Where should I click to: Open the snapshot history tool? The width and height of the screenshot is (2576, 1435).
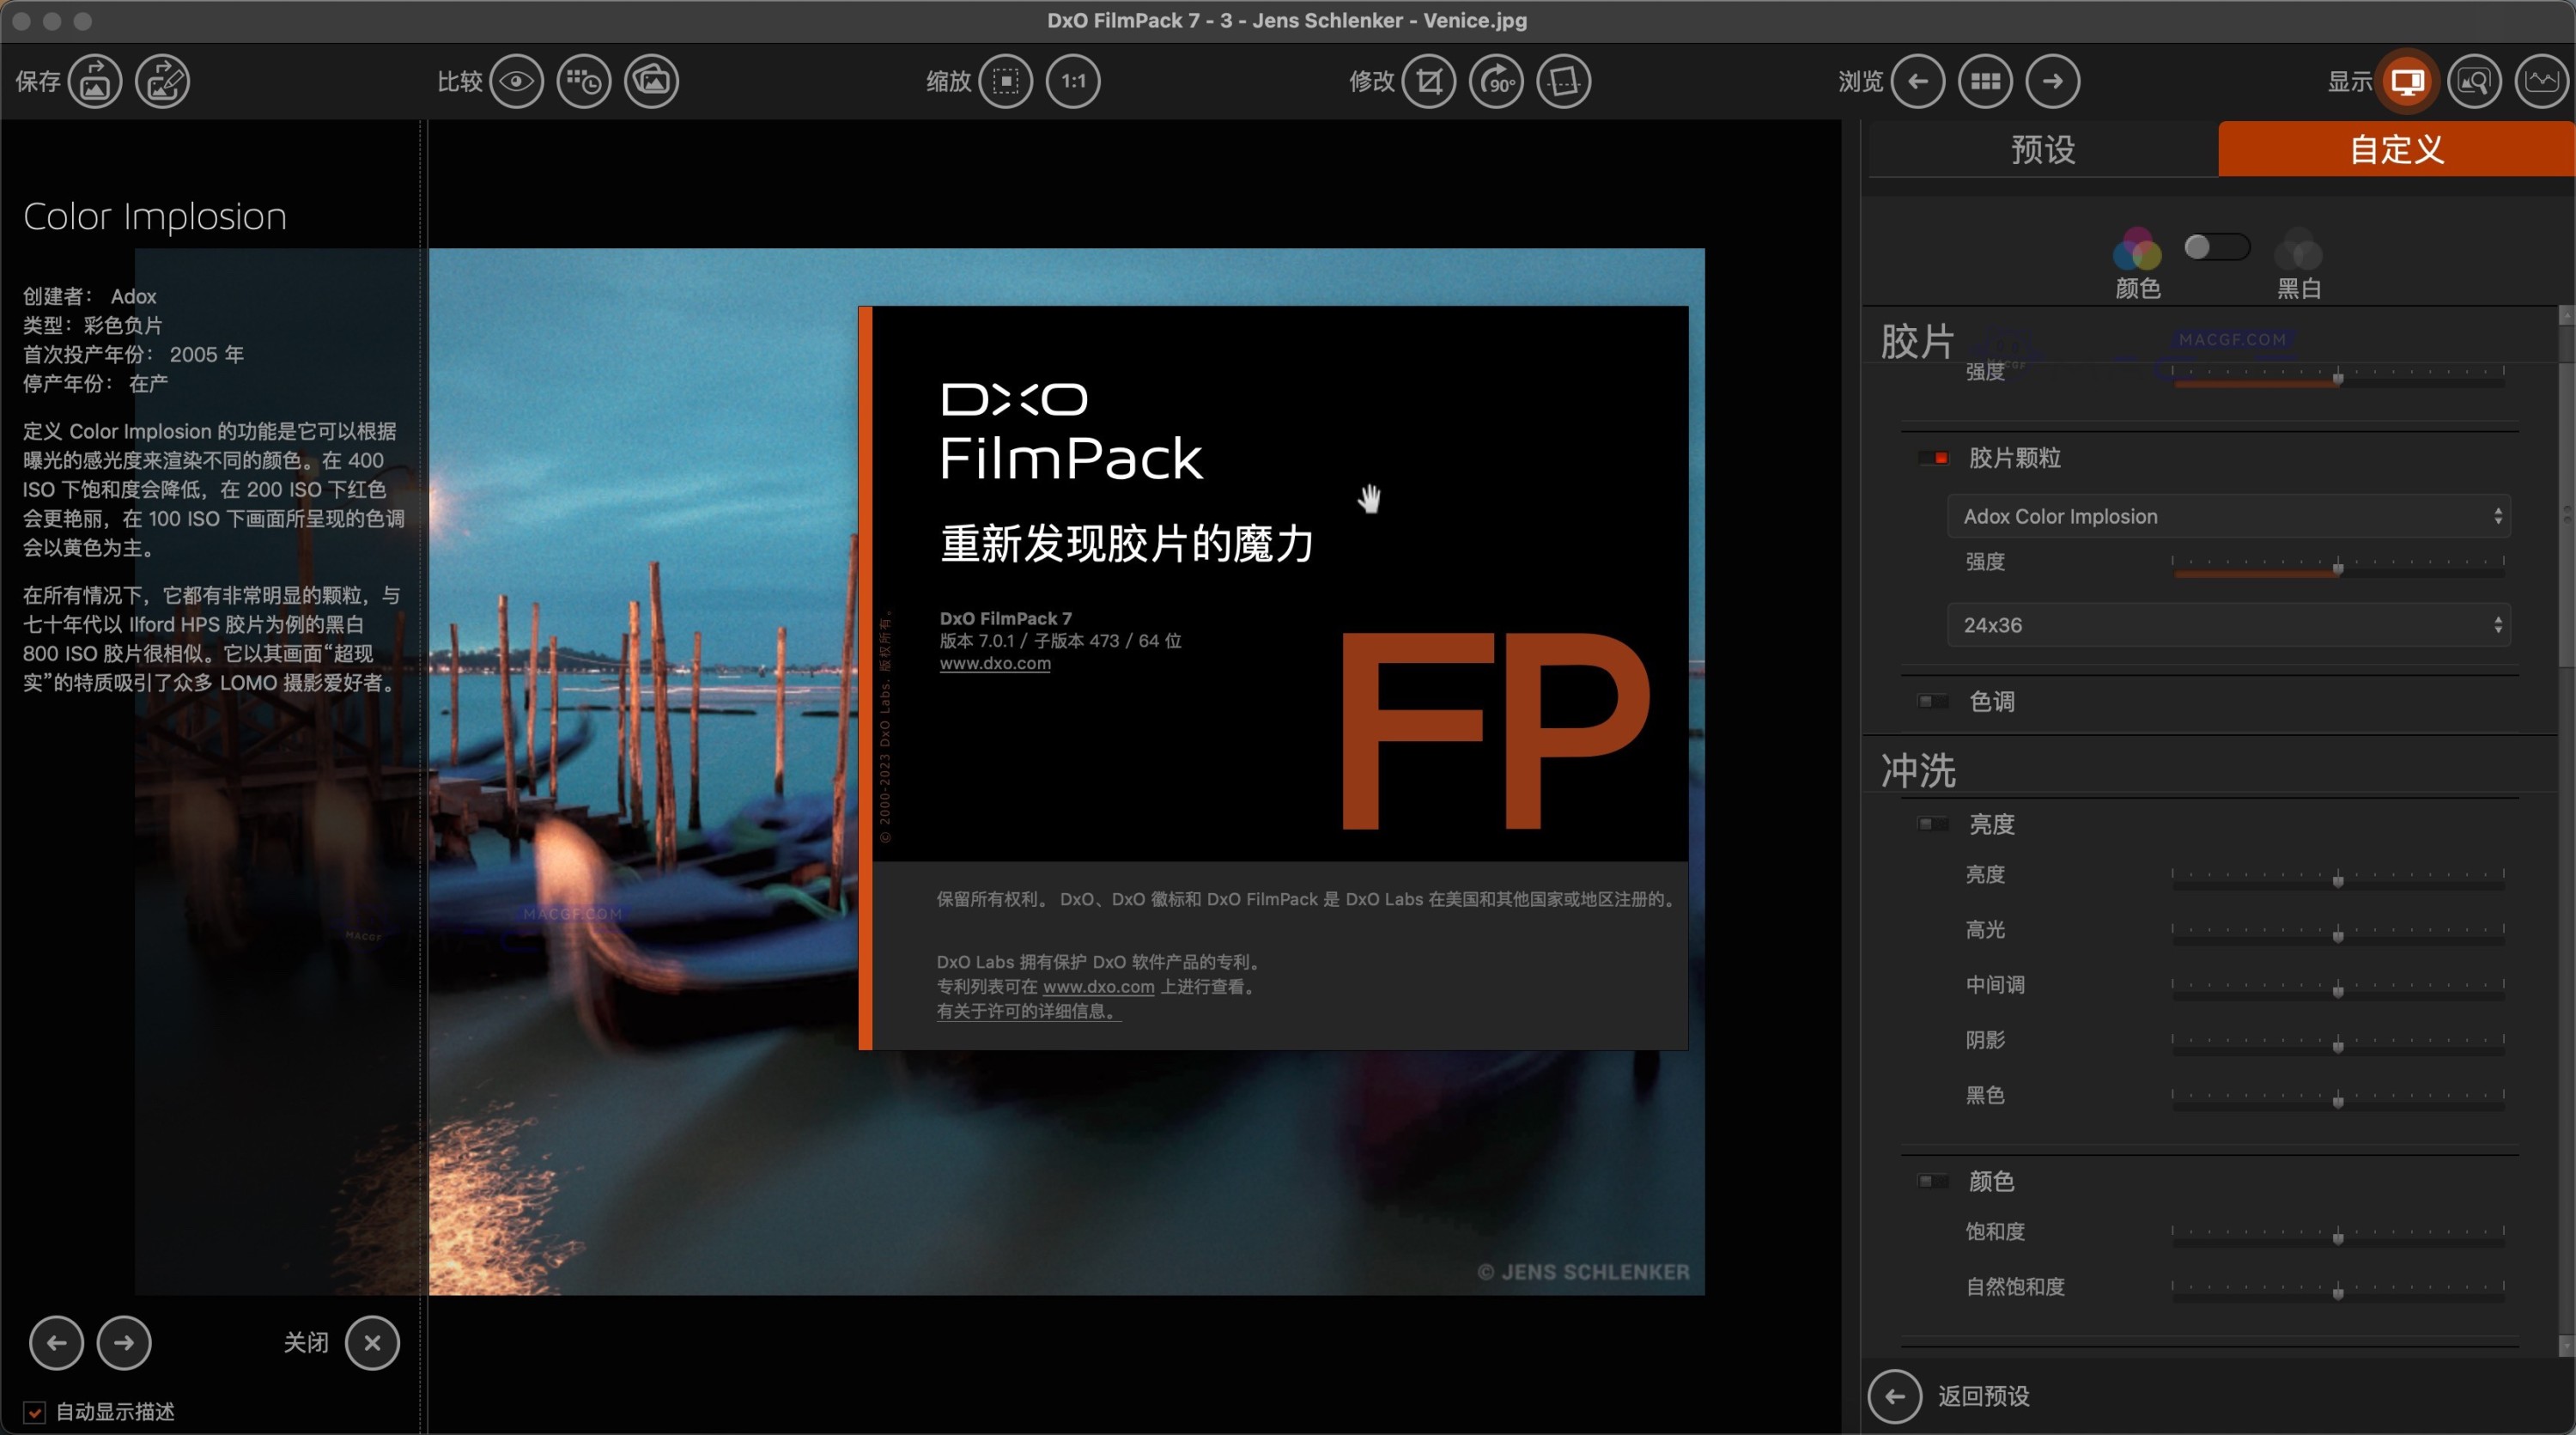[x=584, y=81]
